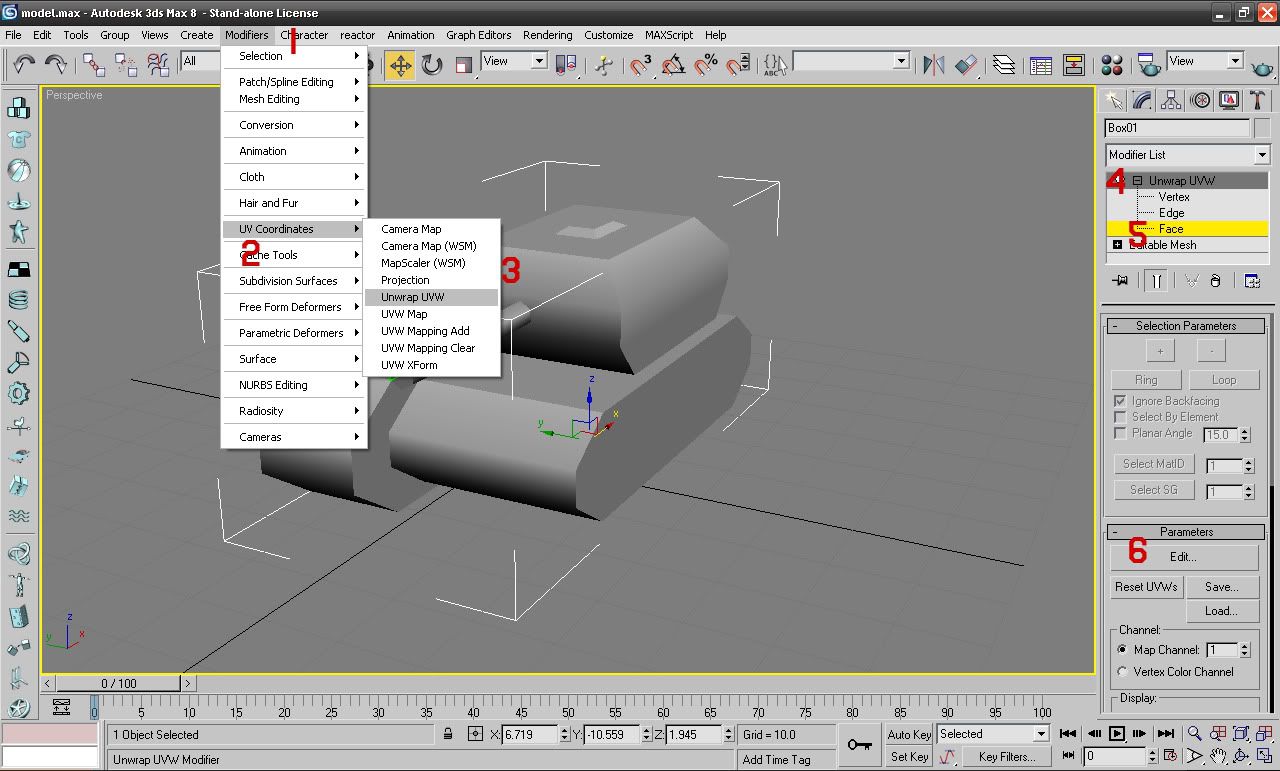Select the Select and Move tool
This screenshot has width=1280, height=771.
coord(400,66)
